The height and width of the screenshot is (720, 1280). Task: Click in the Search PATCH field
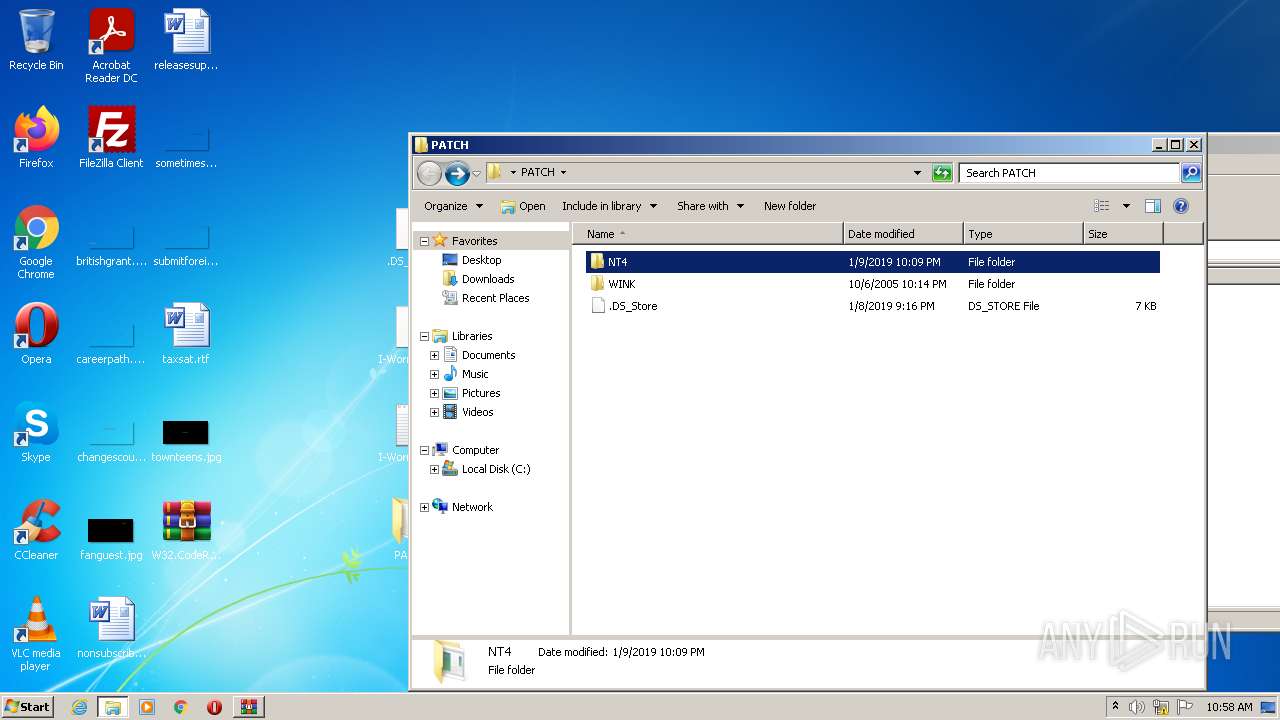tap(1069, 173)
